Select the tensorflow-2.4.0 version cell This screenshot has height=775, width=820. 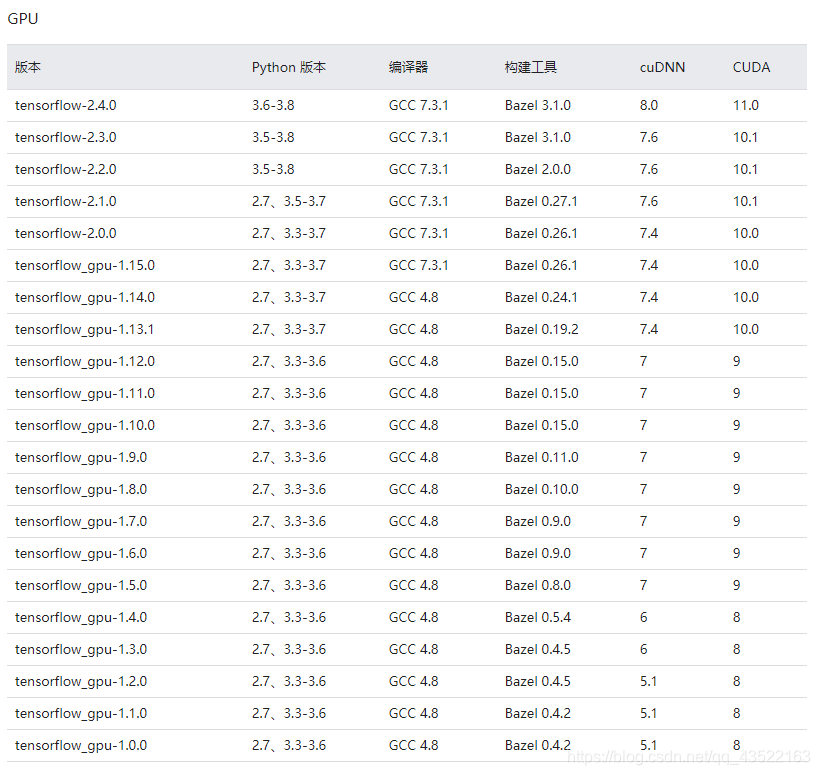point(65,105)
